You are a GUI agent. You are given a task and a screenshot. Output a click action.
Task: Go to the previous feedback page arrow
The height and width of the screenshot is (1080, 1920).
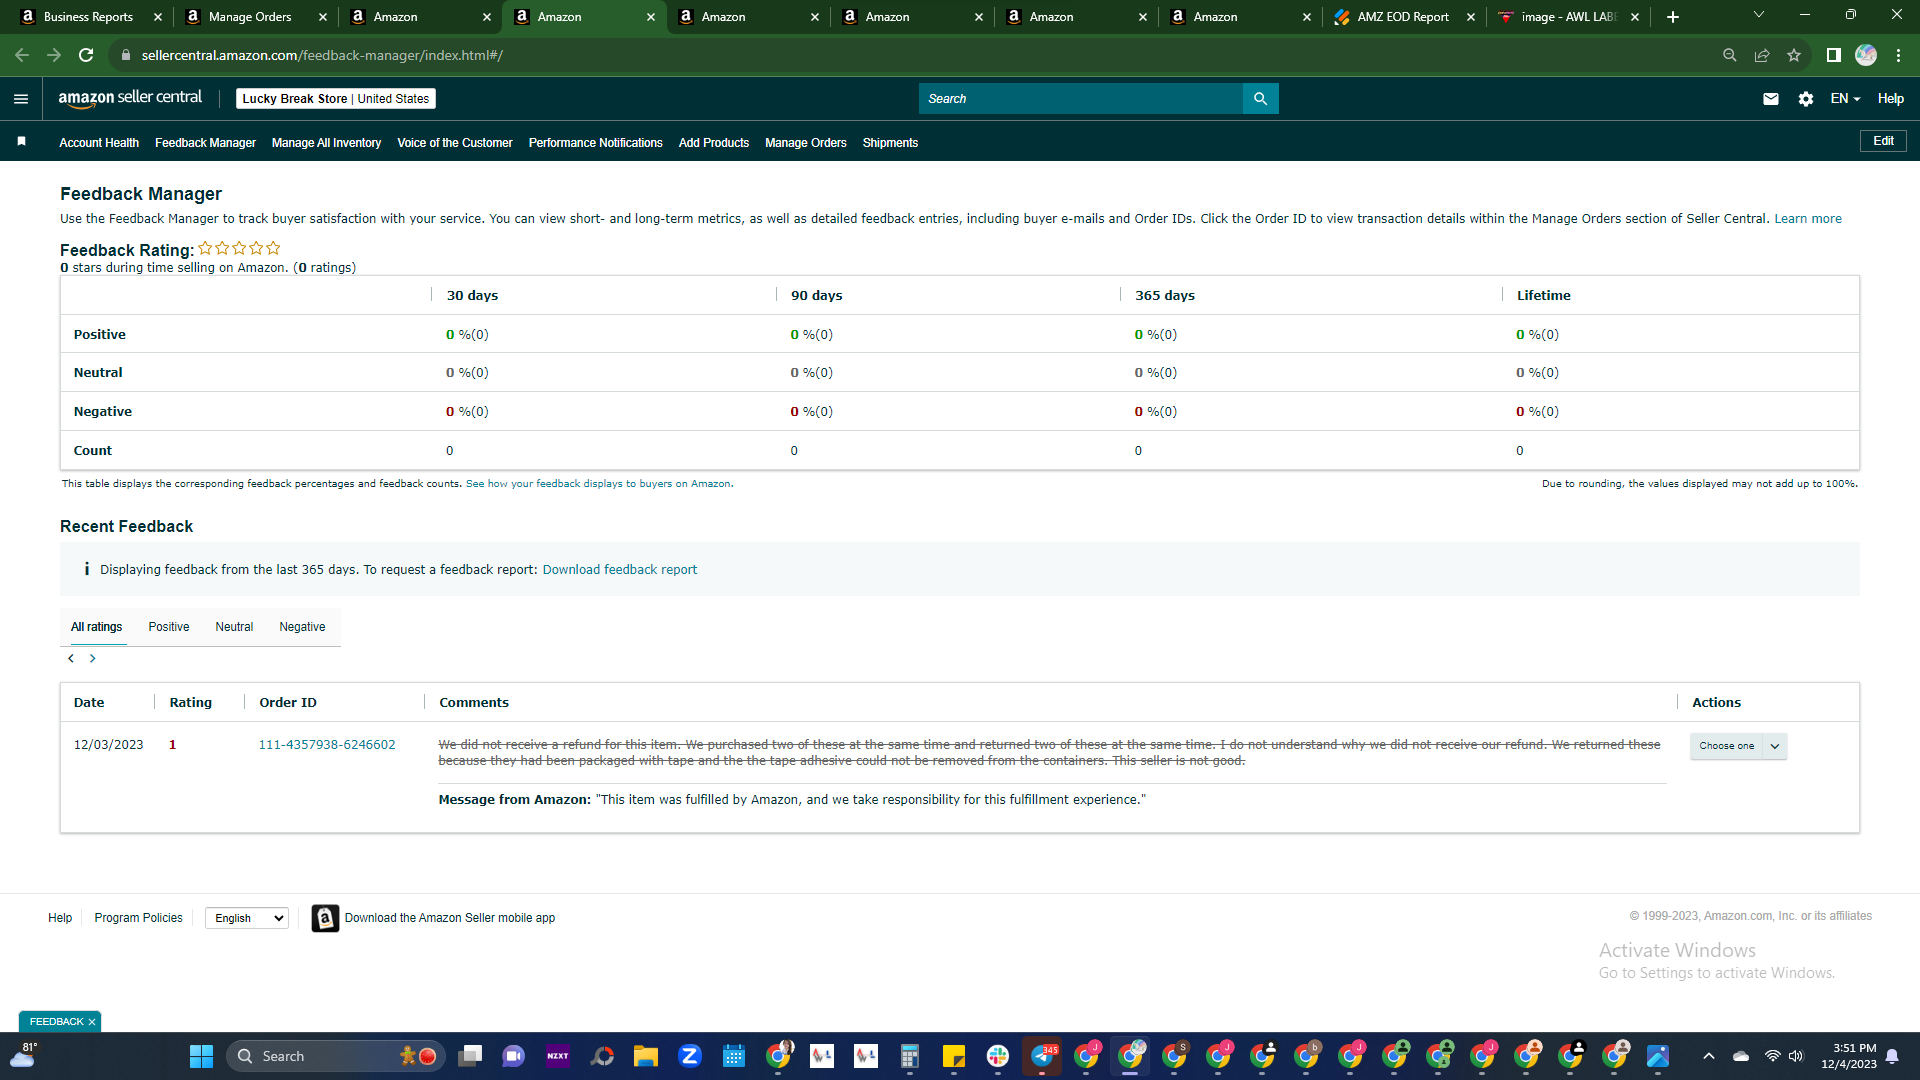(x=71, y=659)
